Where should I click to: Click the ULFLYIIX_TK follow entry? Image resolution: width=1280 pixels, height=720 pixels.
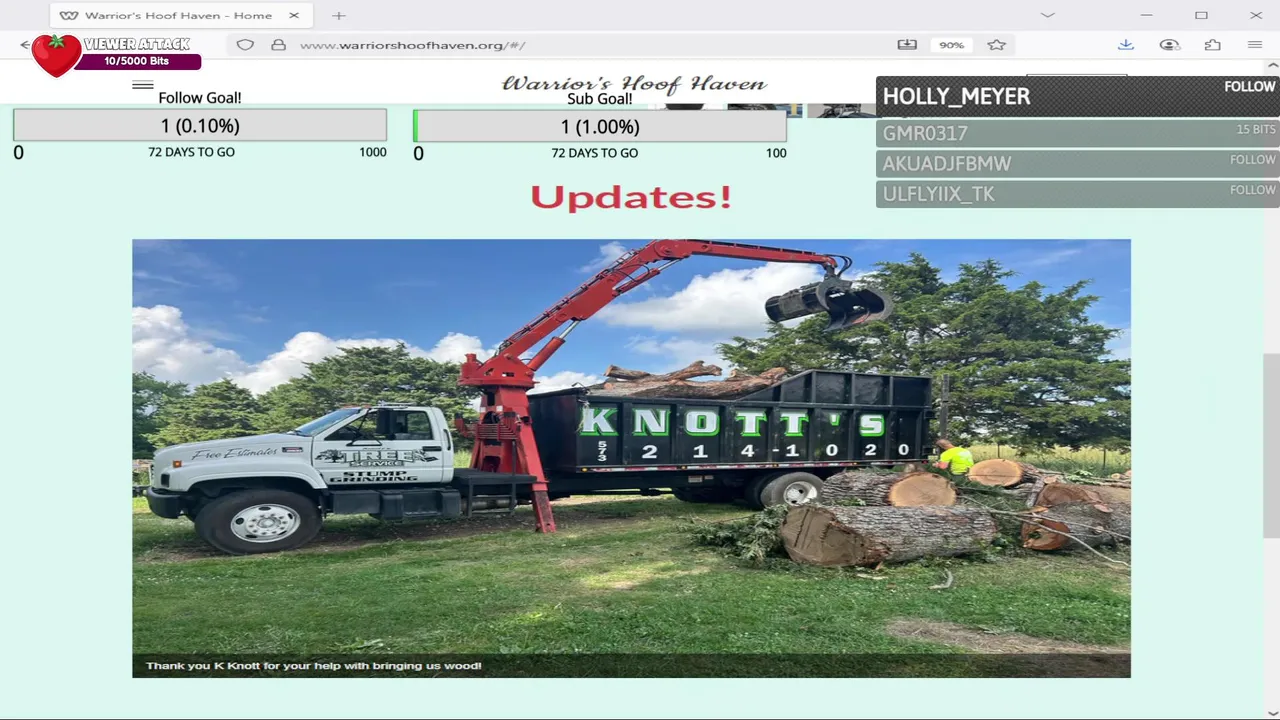(x=1078, y=193)
